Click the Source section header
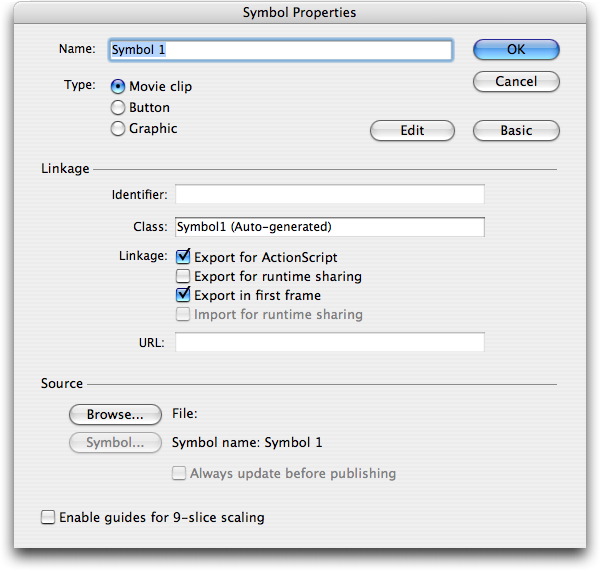 [x=62, y=383]
